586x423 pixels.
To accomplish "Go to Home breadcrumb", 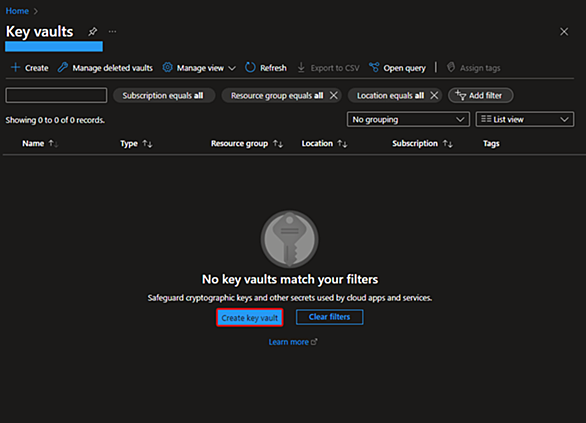I will click(x=17, y=11).
